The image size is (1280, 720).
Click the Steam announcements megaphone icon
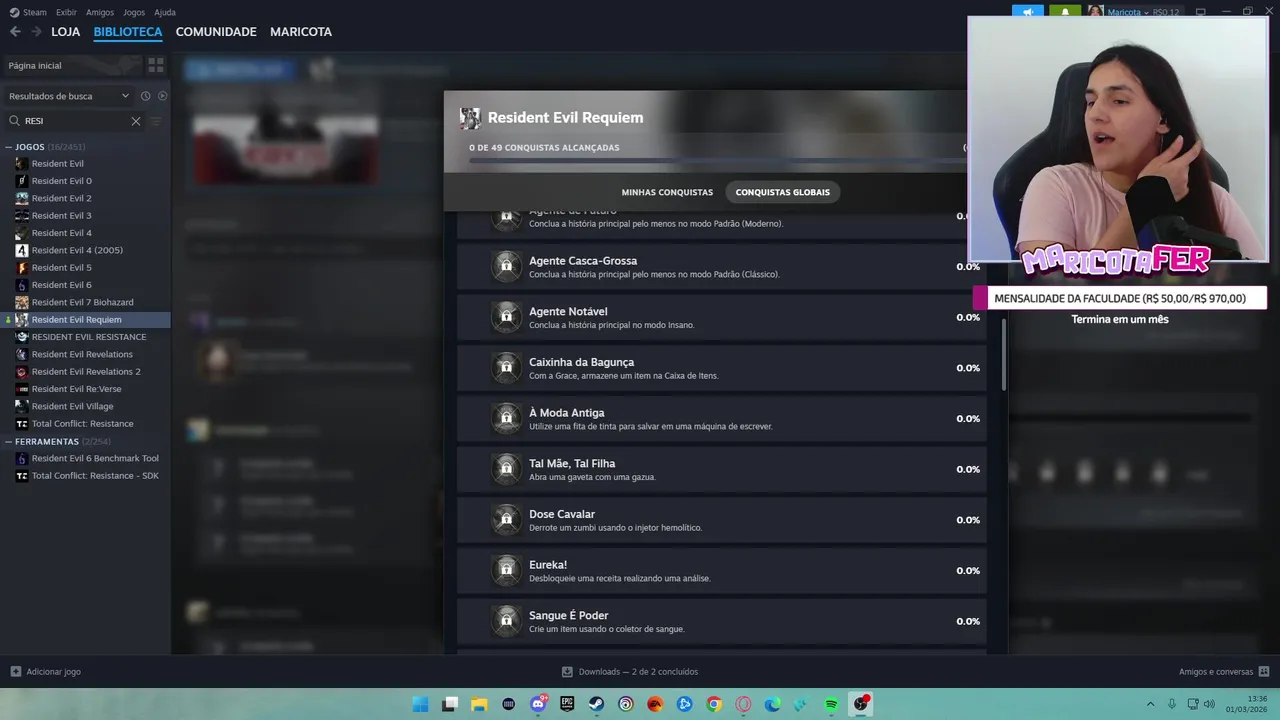[x=1027, y=12]
